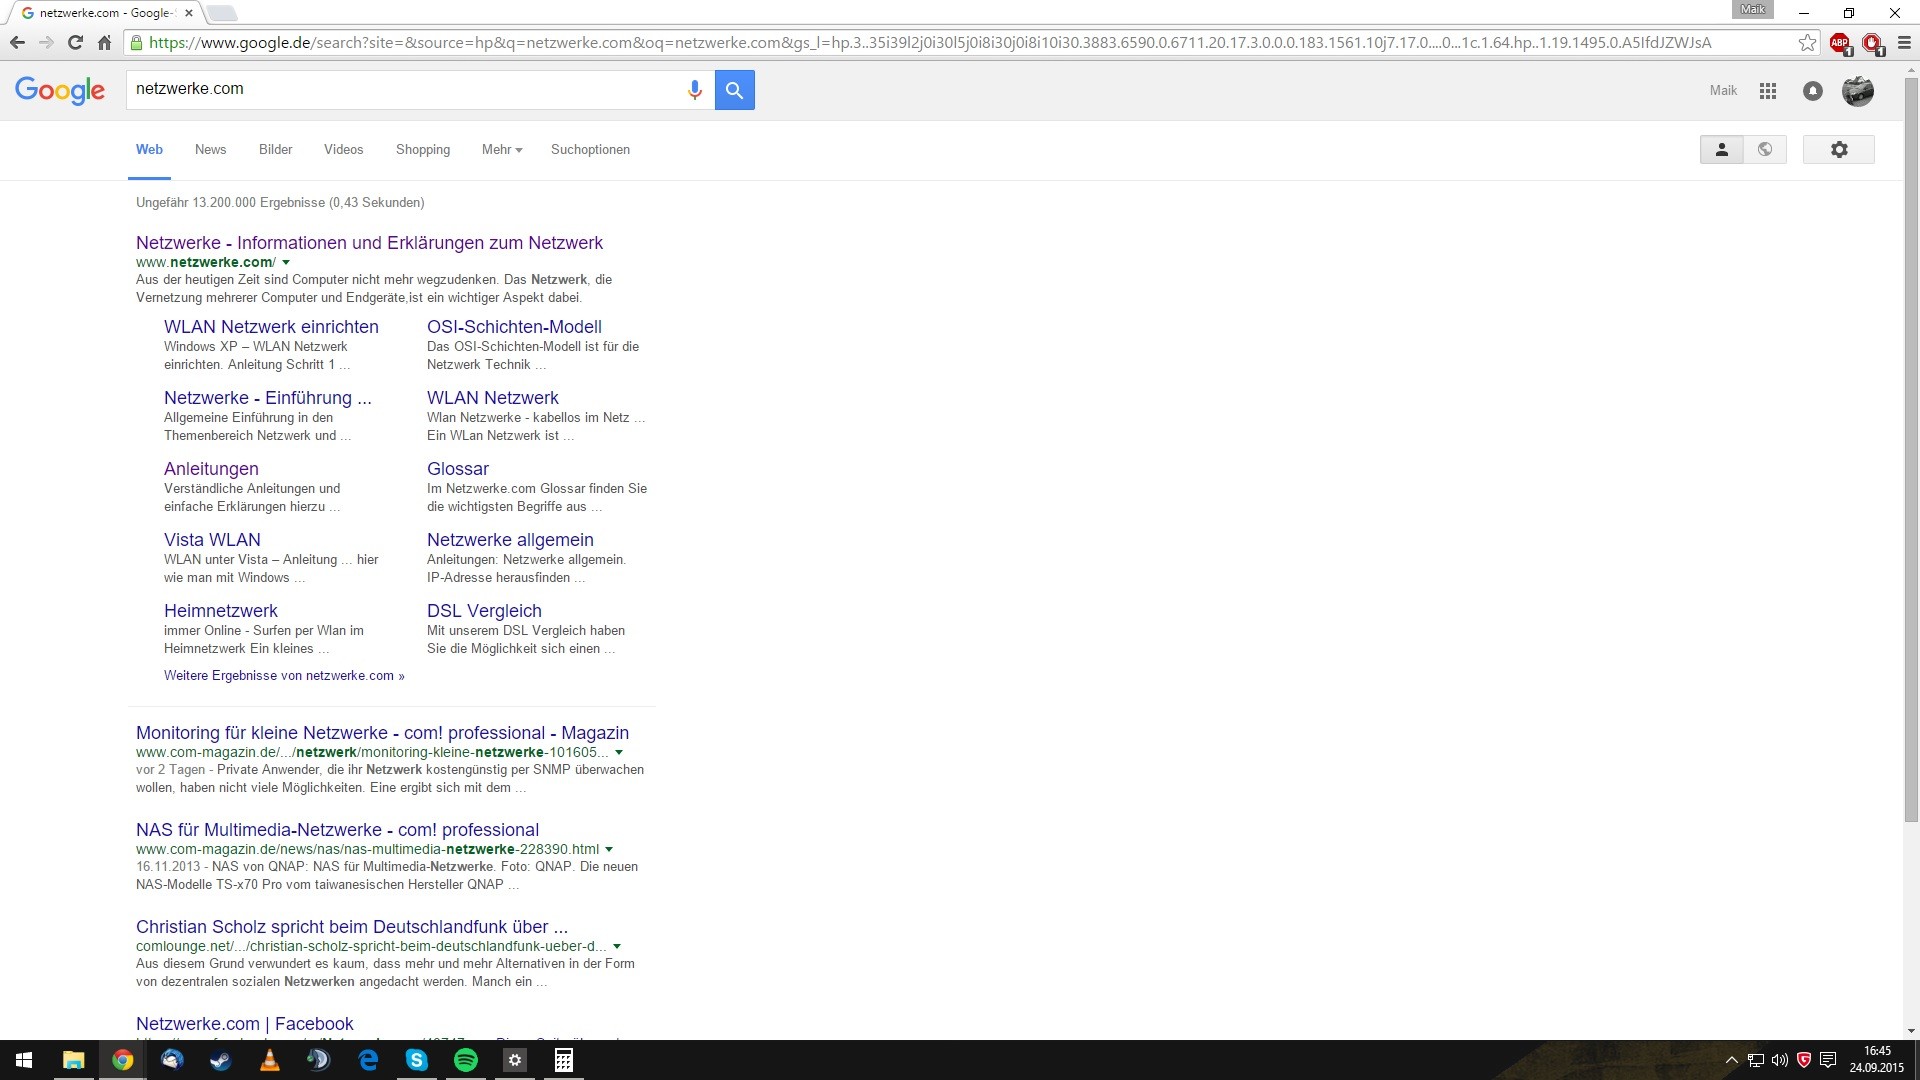Bookmark this page with the star icon

[x=1807, y=43]
